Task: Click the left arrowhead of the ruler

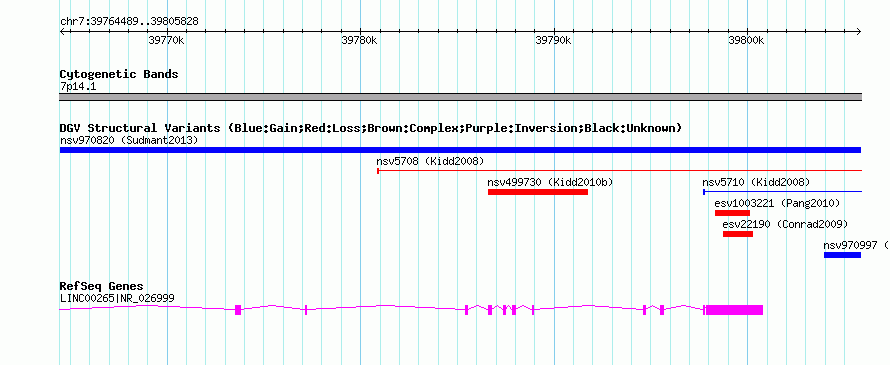Action: [x=62, y=31]
